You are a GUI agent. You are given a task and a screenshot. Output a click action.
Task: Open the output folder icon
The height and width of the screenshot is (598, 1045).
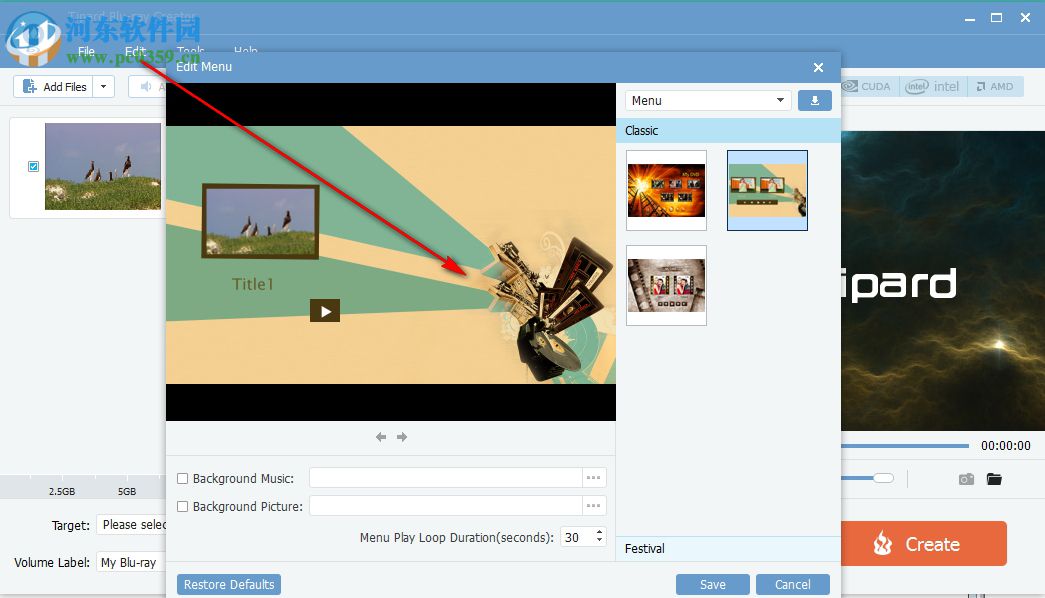click(x=995, y=480)
